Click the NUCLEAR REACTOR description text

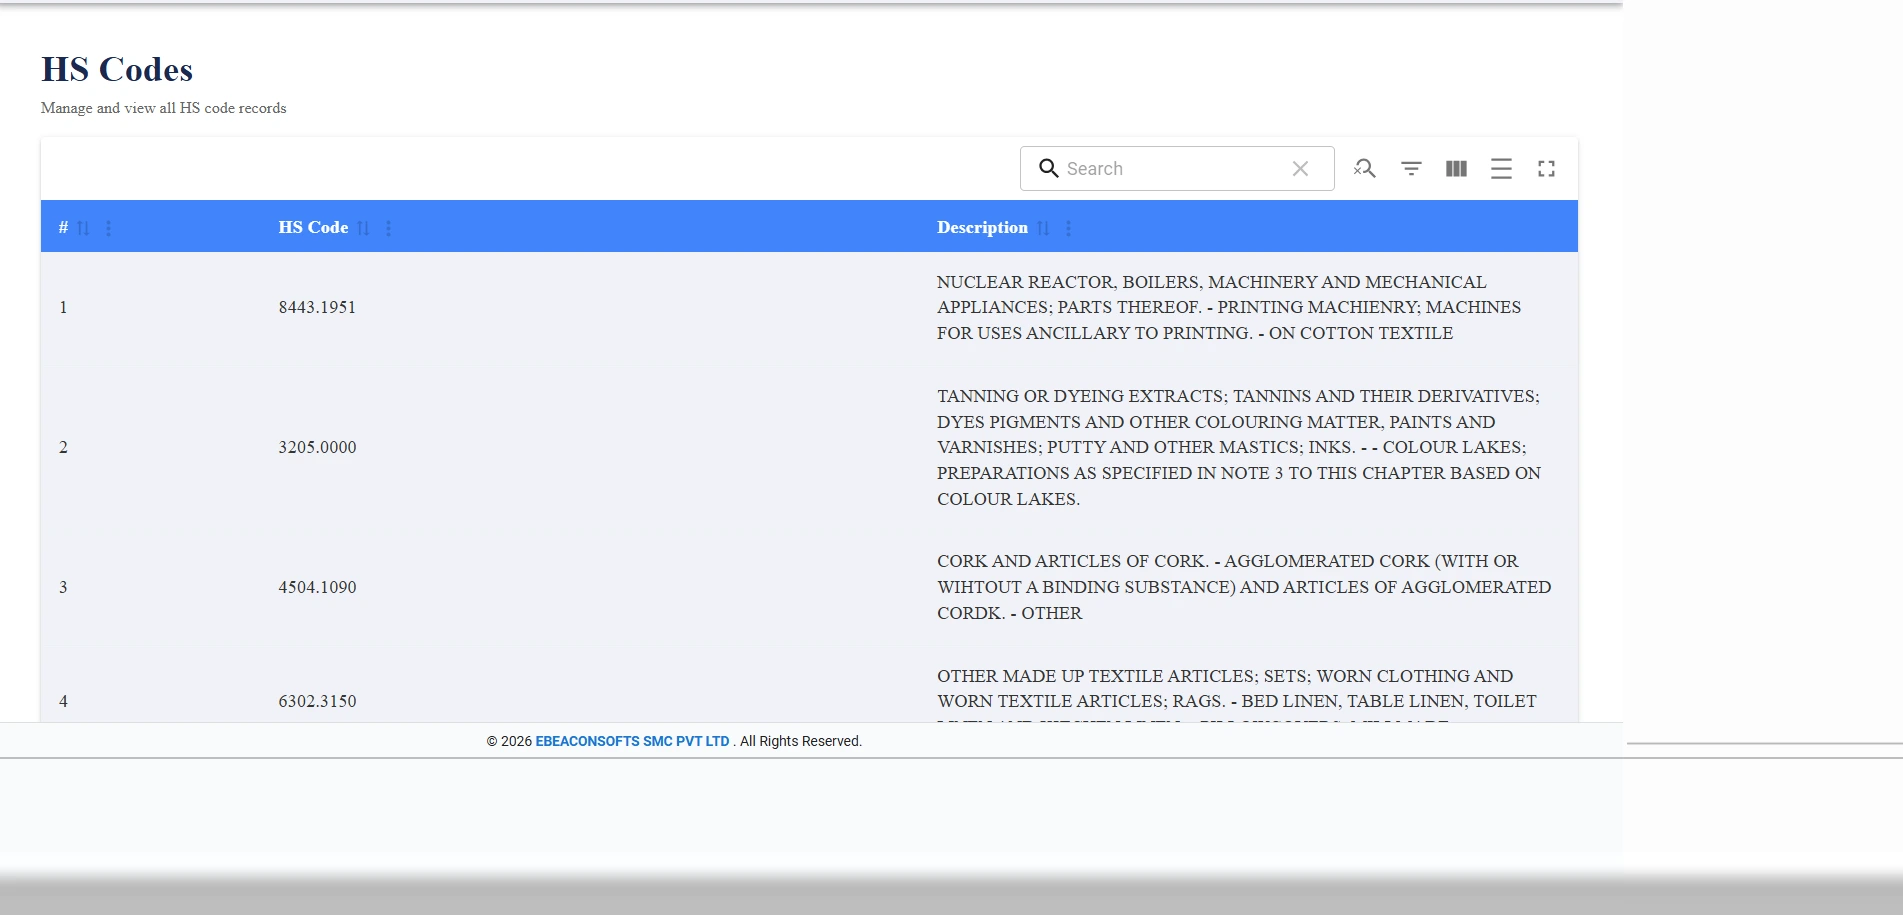pyautogui.click(x=1229, y=307)
